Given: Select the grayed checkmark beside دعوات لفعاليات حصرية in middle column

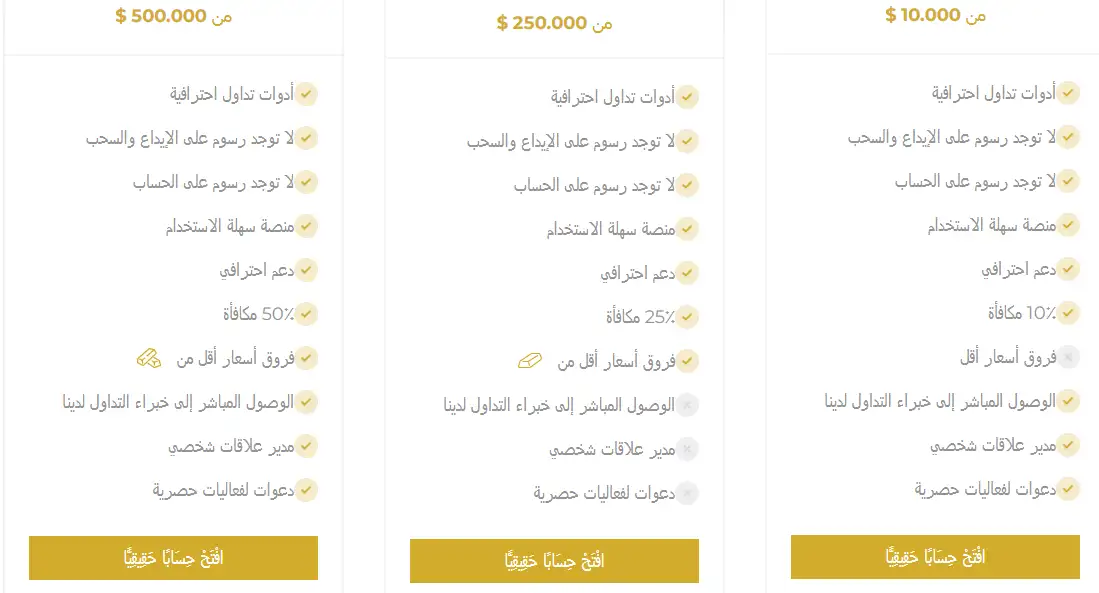Looking at the screenshot, I should (x=687, y=493).
